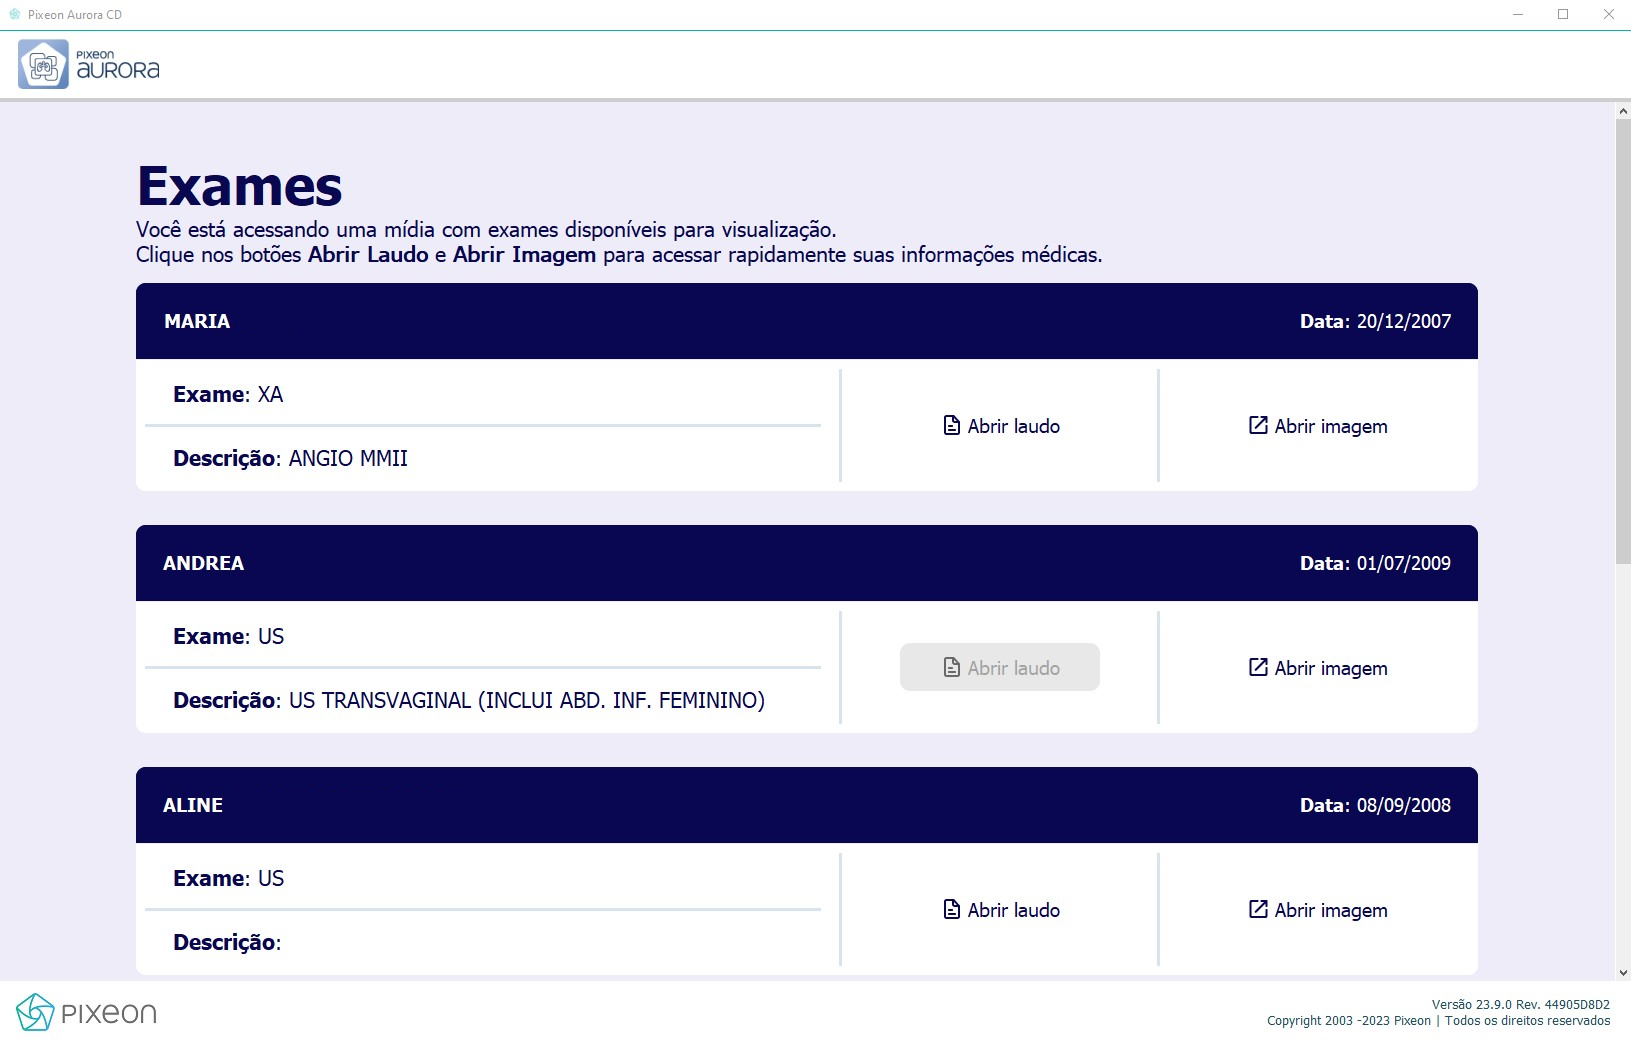Click the AURORA wordmark in the header
This screenshot has width=1631, height=1044.
click(118, 70)
